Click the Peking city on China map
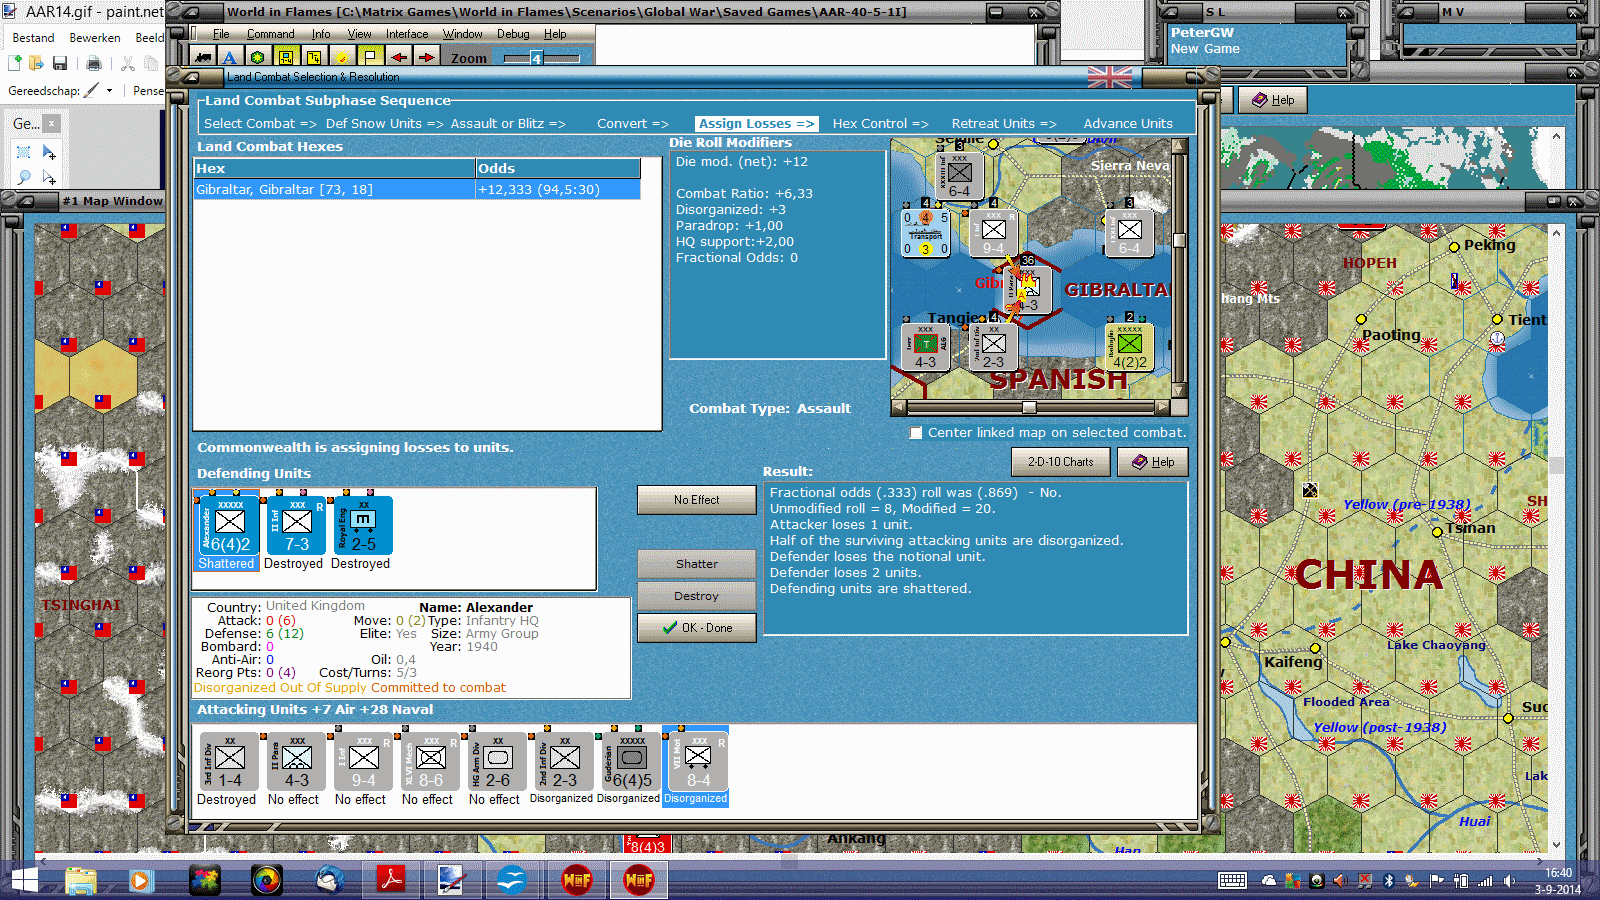The height and width of the screenshot is (900, 1600). pos(1454,246)
